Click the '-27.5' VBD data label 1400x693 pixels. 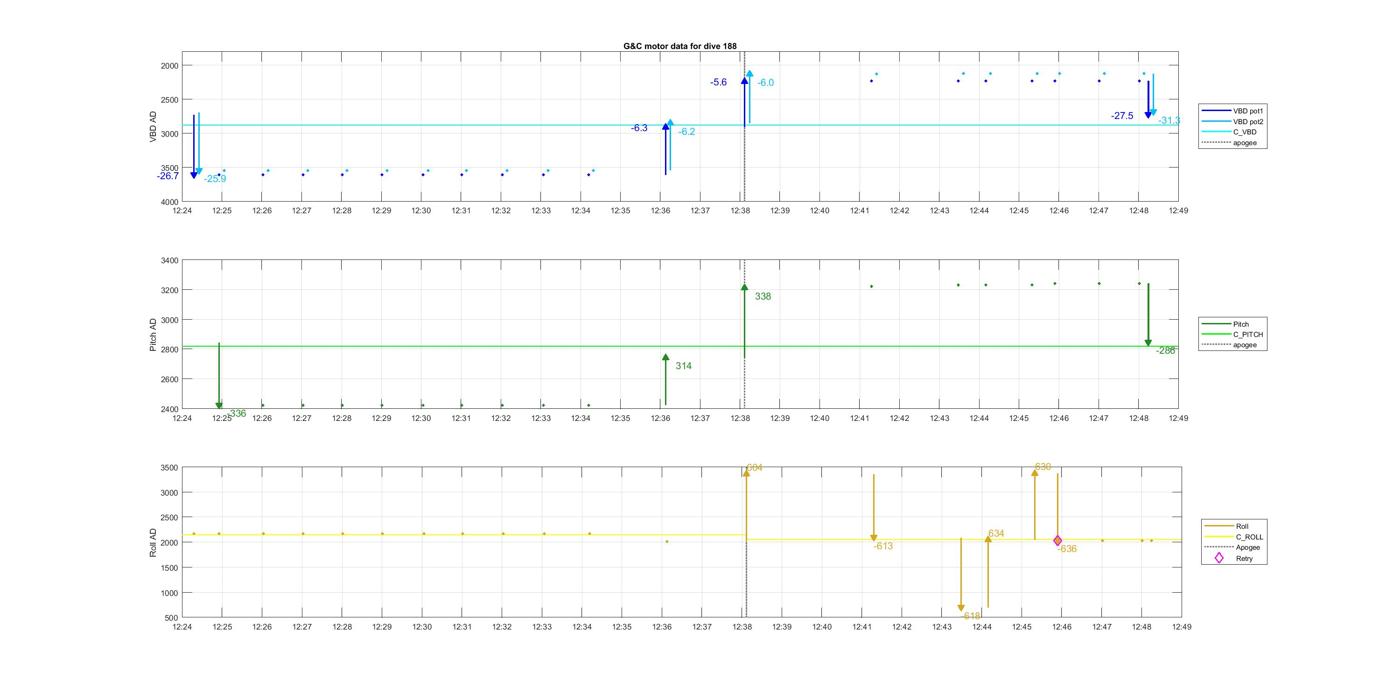point(1122,116)
